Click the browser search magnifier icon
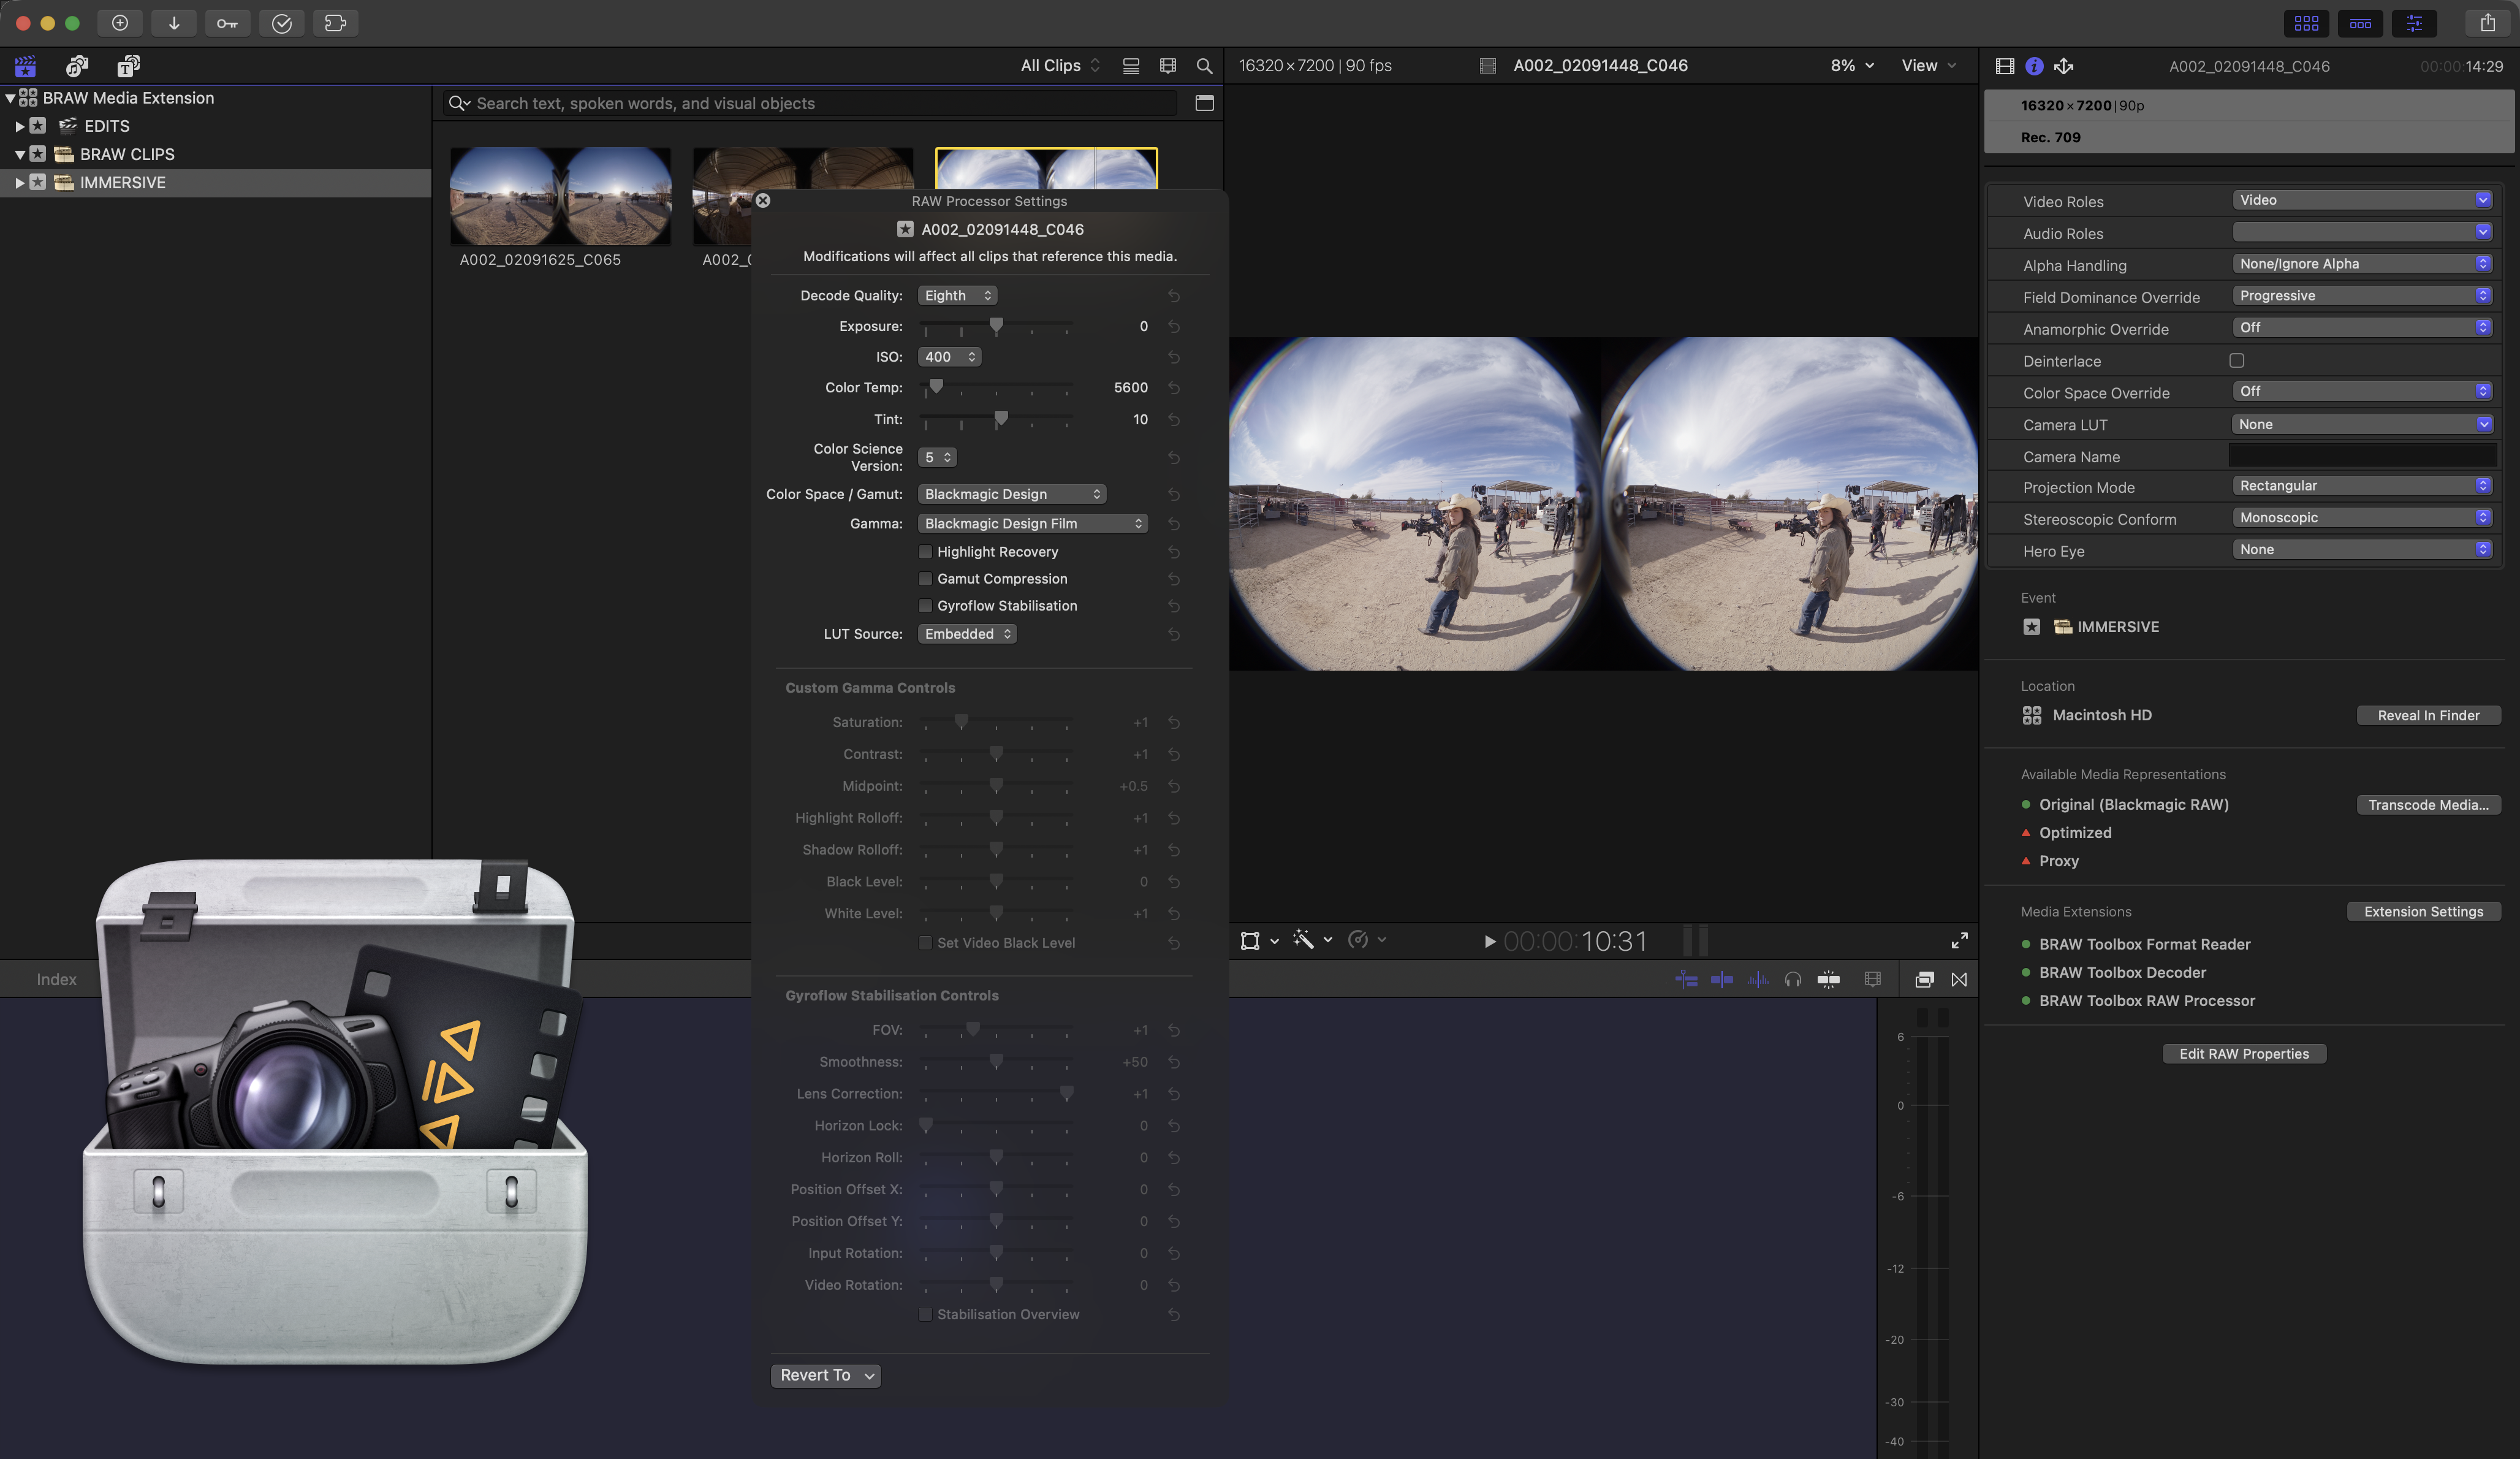 [x=1204, y=66]
